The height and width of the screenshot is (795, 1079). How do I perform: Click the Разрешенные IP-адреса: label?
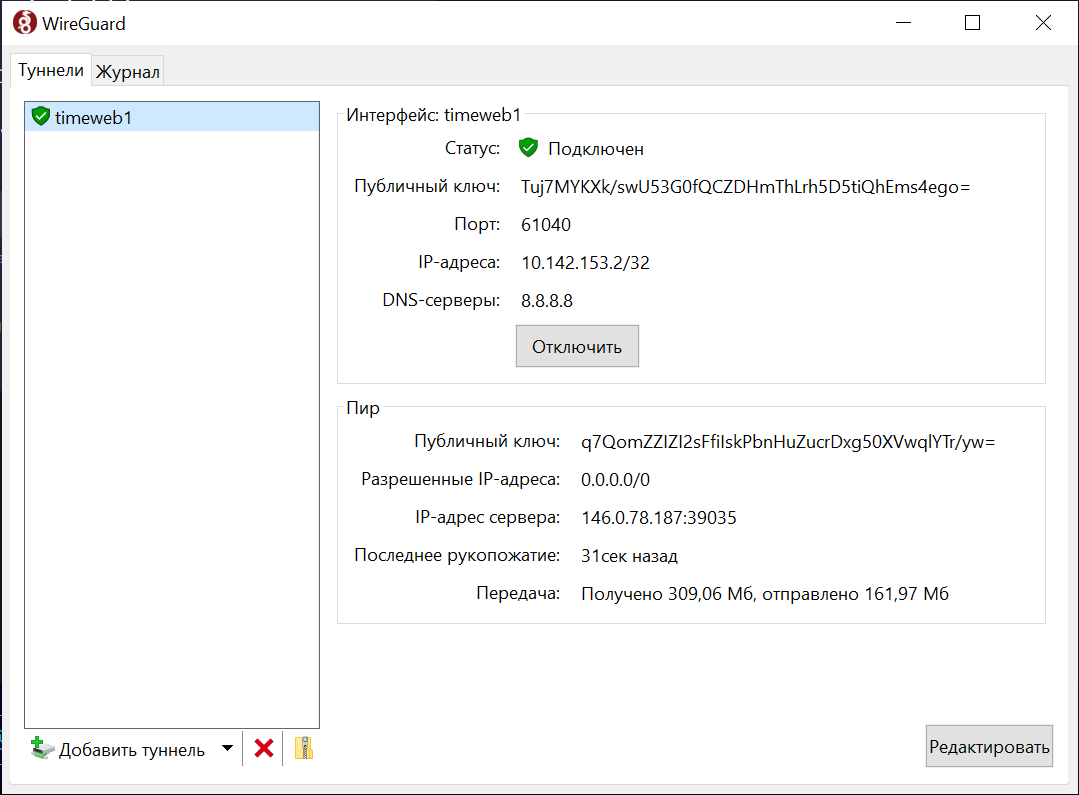(460, 479)
